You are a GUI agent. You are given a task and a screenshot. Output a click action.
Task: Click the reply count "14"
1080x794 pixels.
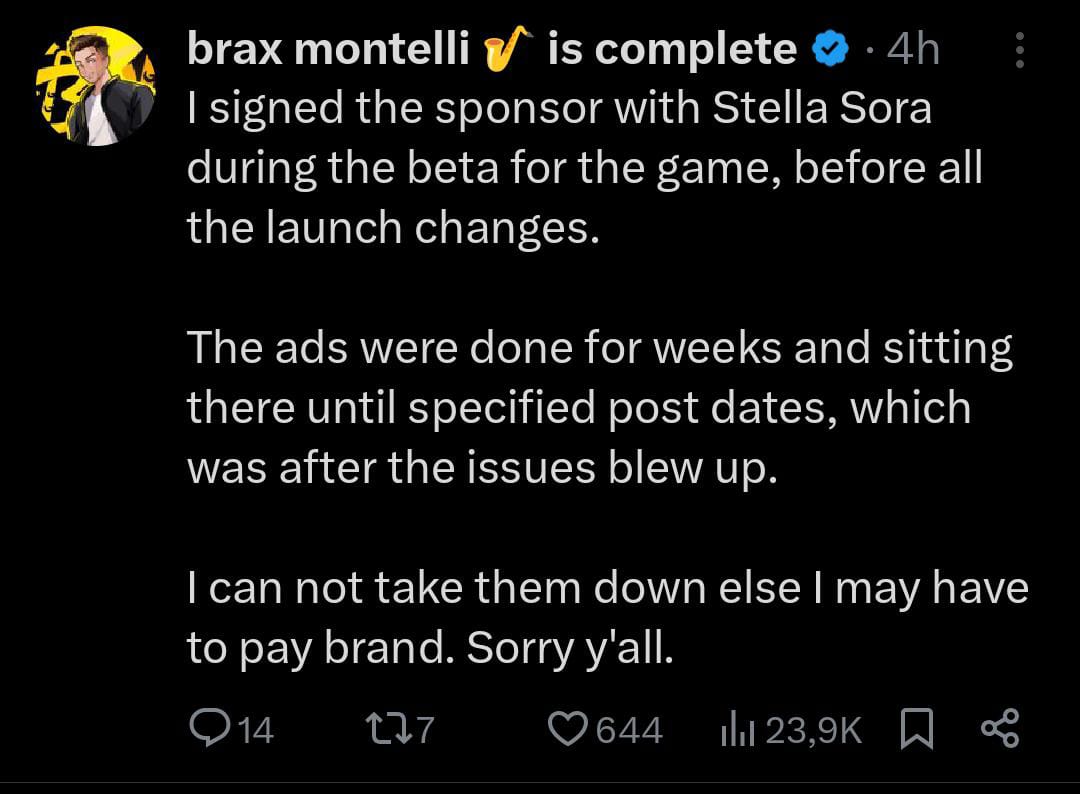point(256,730)
